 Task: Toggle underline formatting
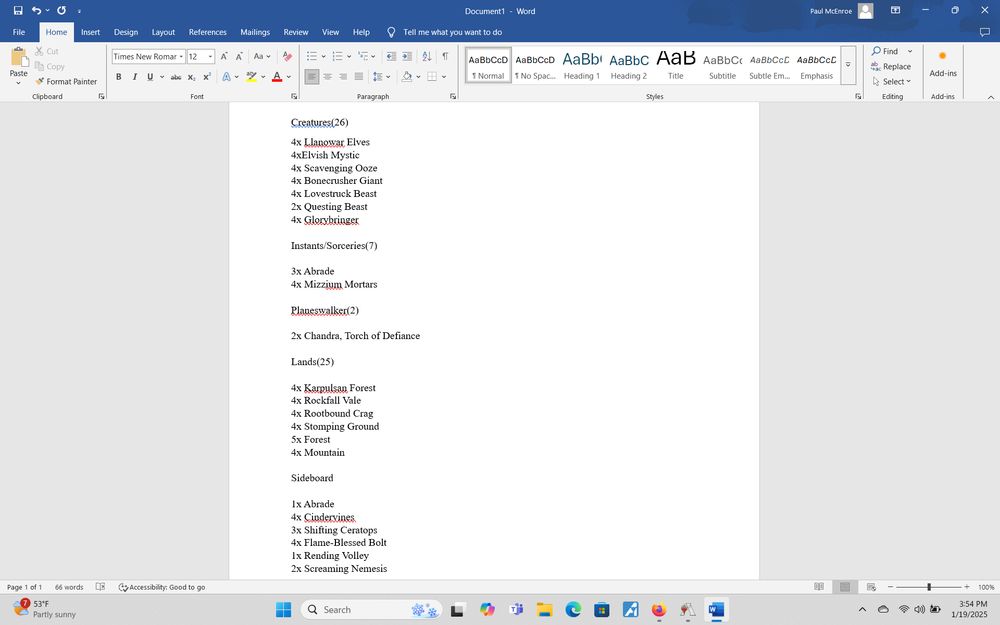click(x=150, y=77)
